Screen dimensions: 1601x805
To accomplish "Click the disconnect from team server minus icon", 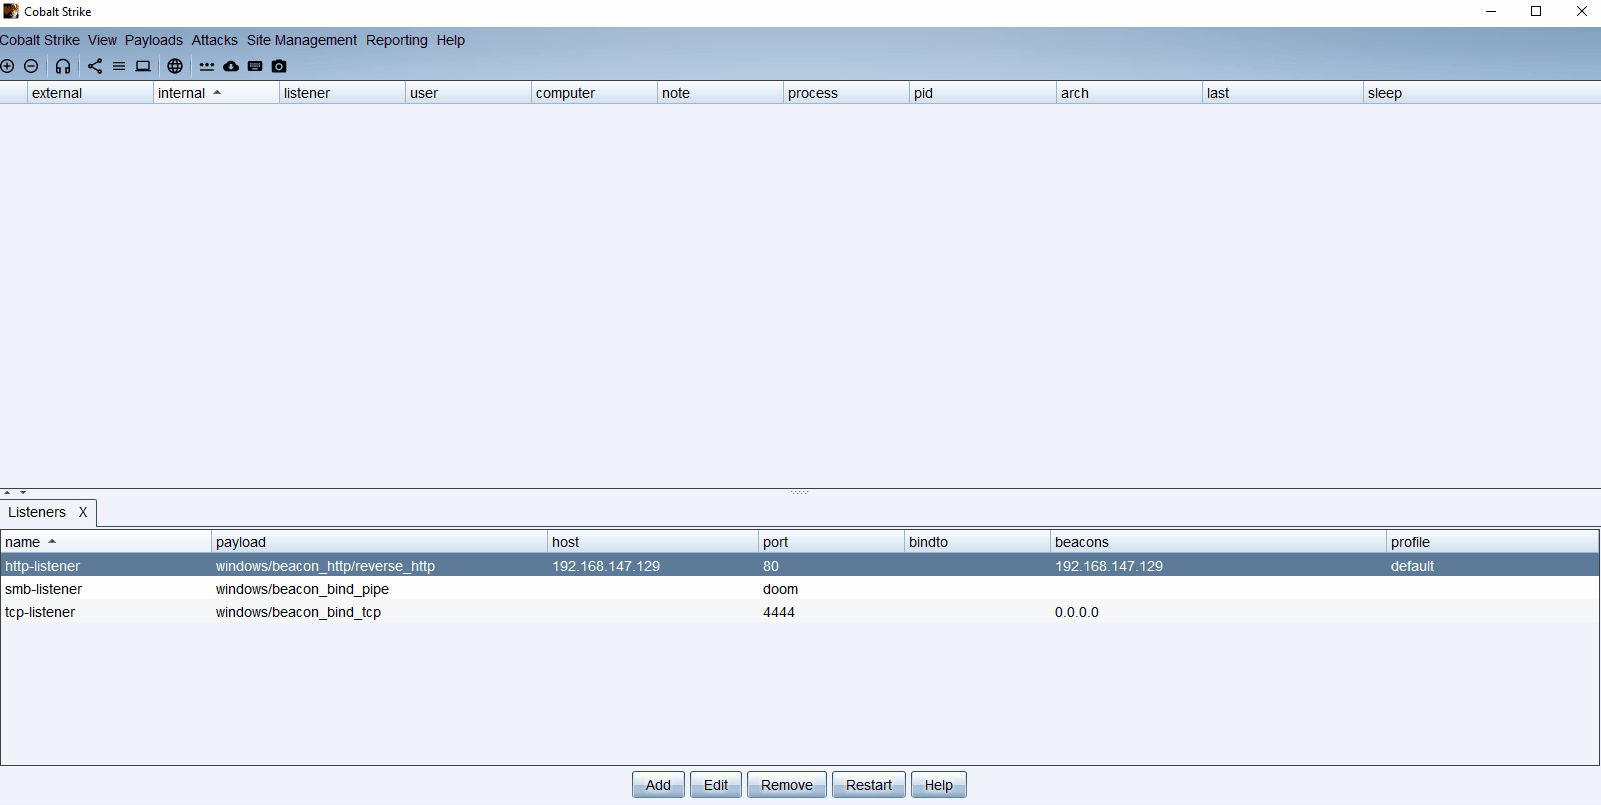I will tap(31, 66).
